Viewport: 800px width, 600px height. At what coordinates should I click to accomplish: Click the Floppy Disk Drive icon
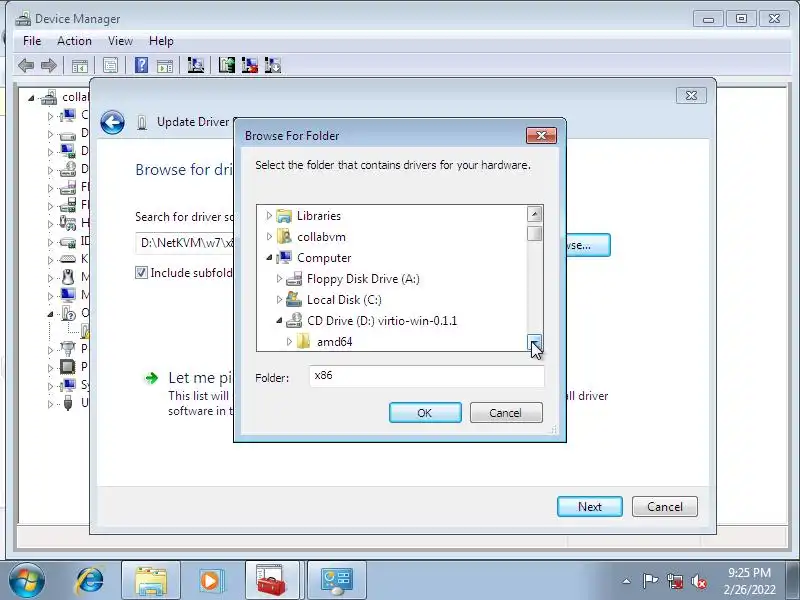(294, 279)
